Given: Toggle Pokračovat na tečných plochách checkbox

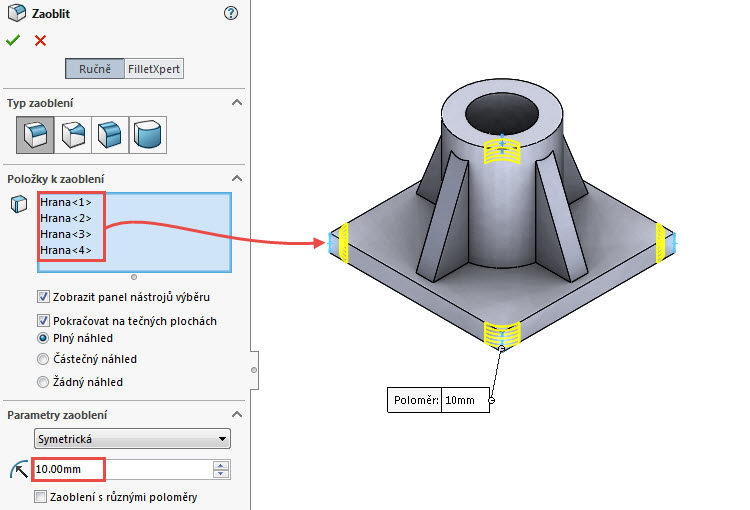Looking at the screenshot, I should tap(43, 321).
